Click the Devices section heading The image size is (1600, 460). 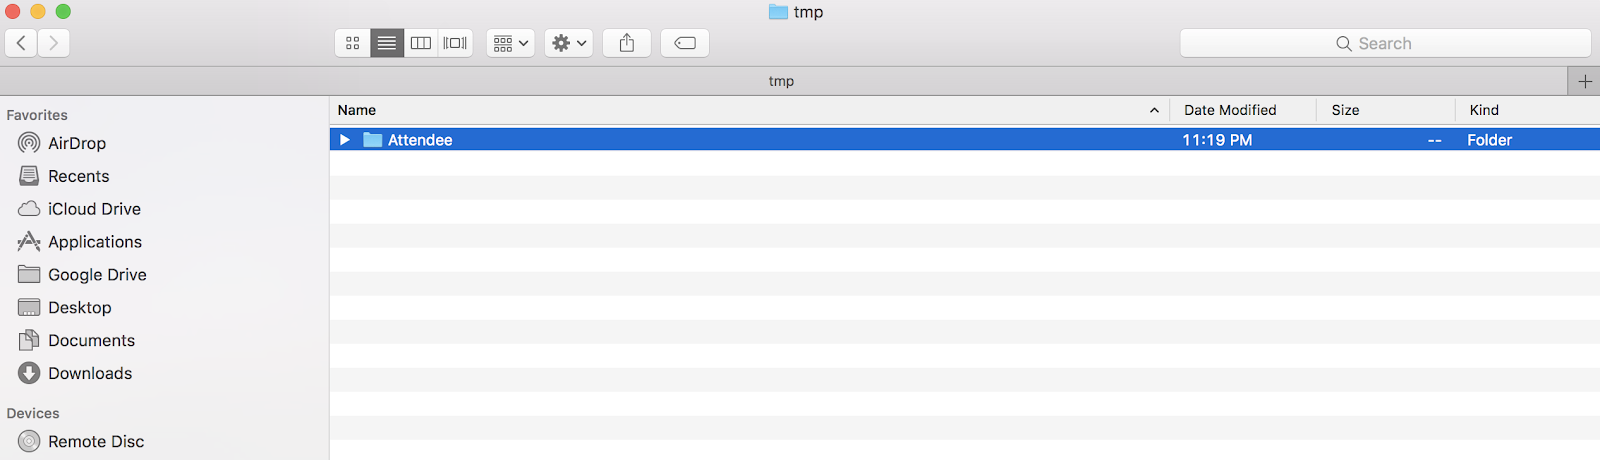tap(33, 413)
